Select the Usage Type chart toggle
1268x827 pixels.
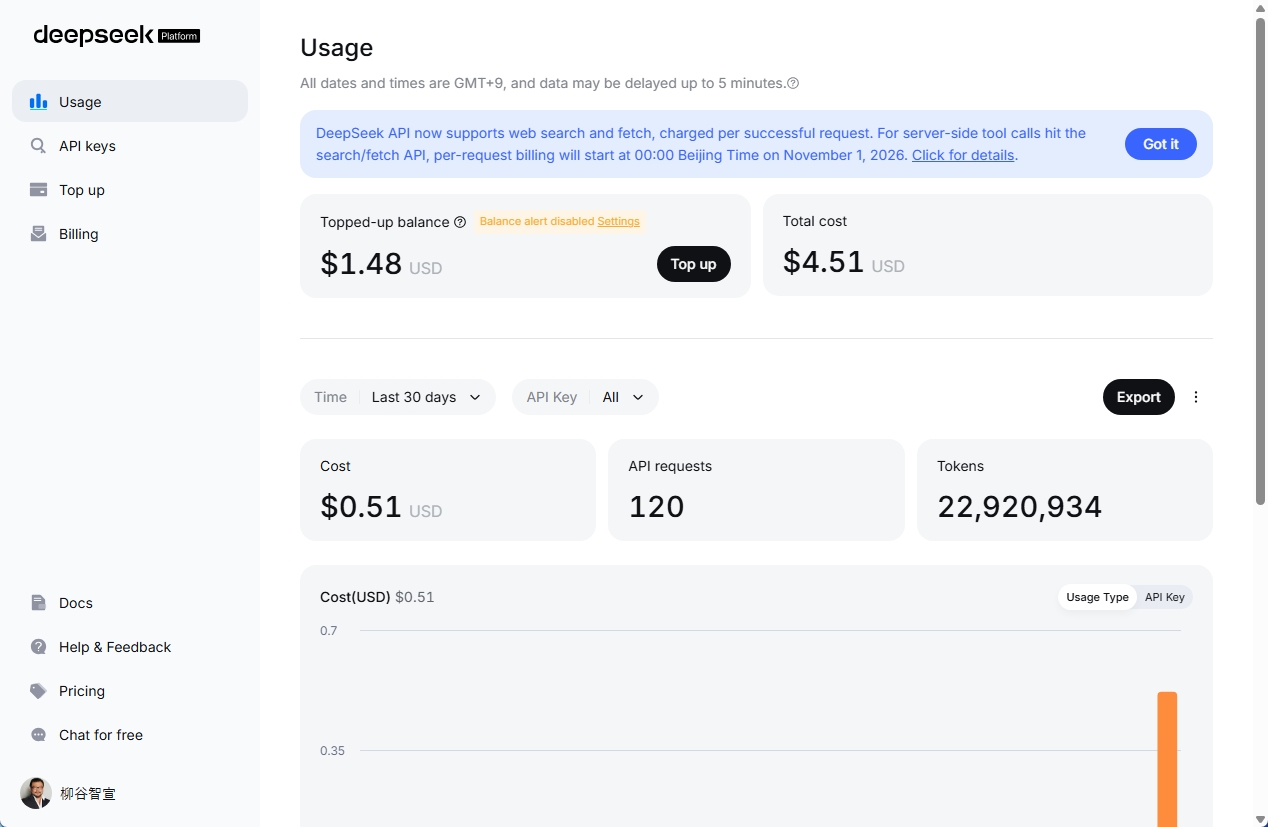point(1097,597)
